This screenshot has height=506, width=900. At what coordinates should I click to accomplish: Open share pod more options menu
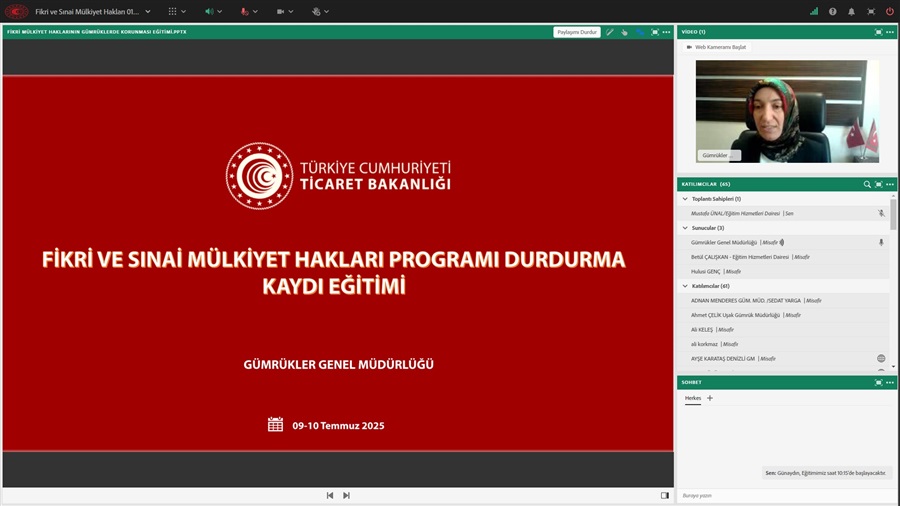coord(666,32)
